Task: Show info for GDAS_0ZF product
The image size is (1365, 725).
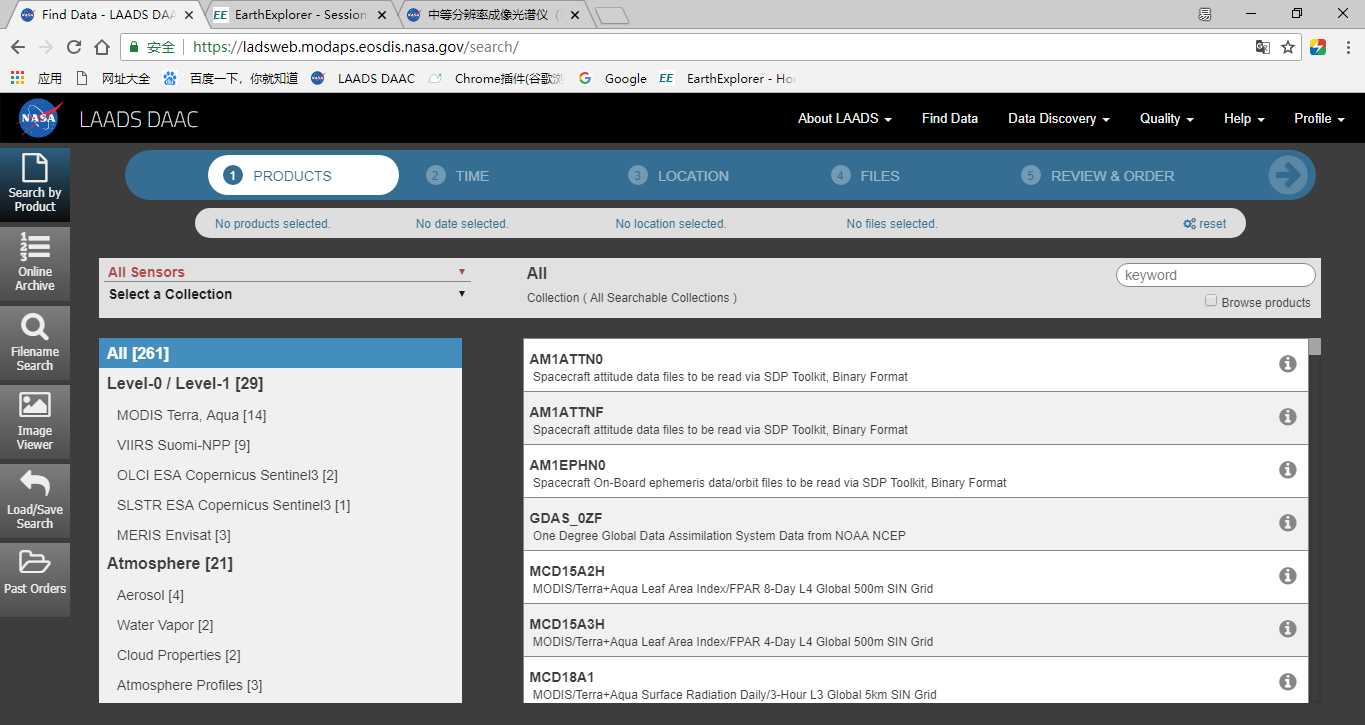Action: point(1288,523)
